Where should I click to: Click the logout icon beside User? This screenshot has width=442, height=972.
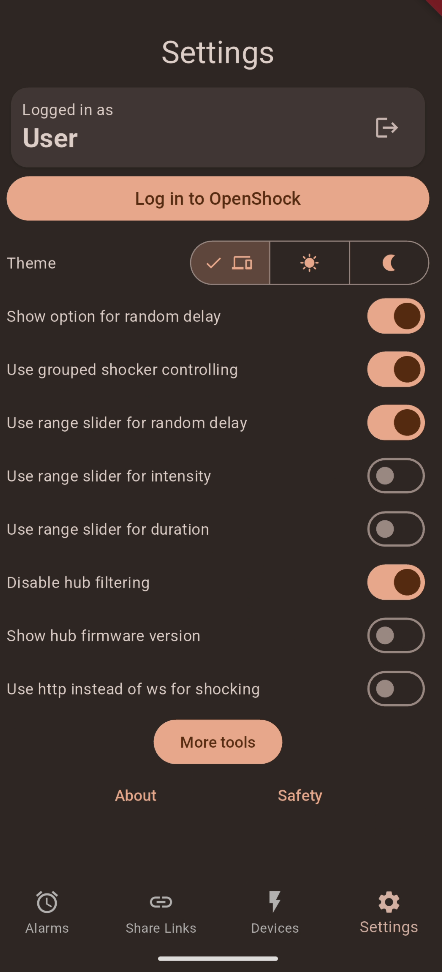[x=386, y=128]
